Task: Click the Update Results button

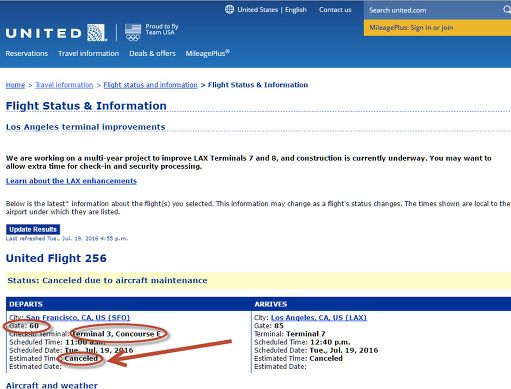Action: [33, 229]
